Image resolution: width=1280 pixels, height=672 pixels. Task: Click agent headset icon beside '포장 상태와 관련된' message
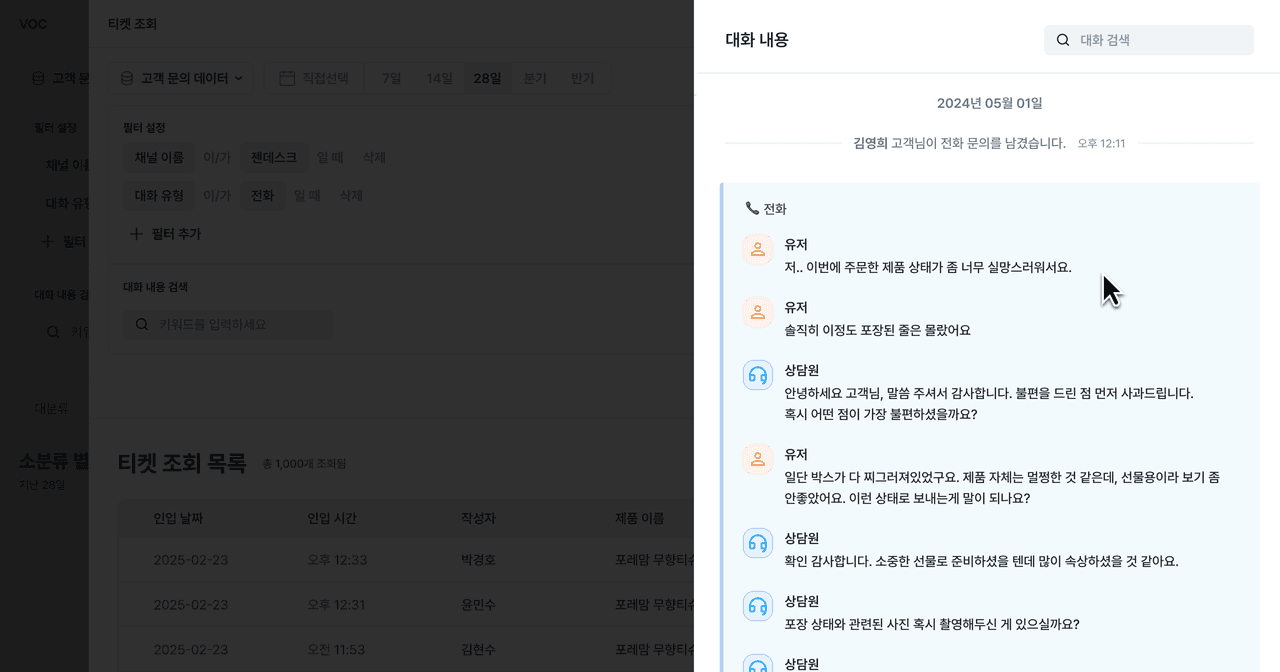758,606
